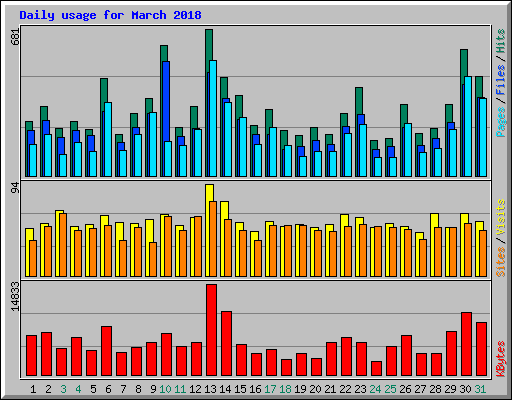The height and width of the screenshot is (400, 512).
Task: Click day 27 on the x-axis
Action: tap(420, 389)
